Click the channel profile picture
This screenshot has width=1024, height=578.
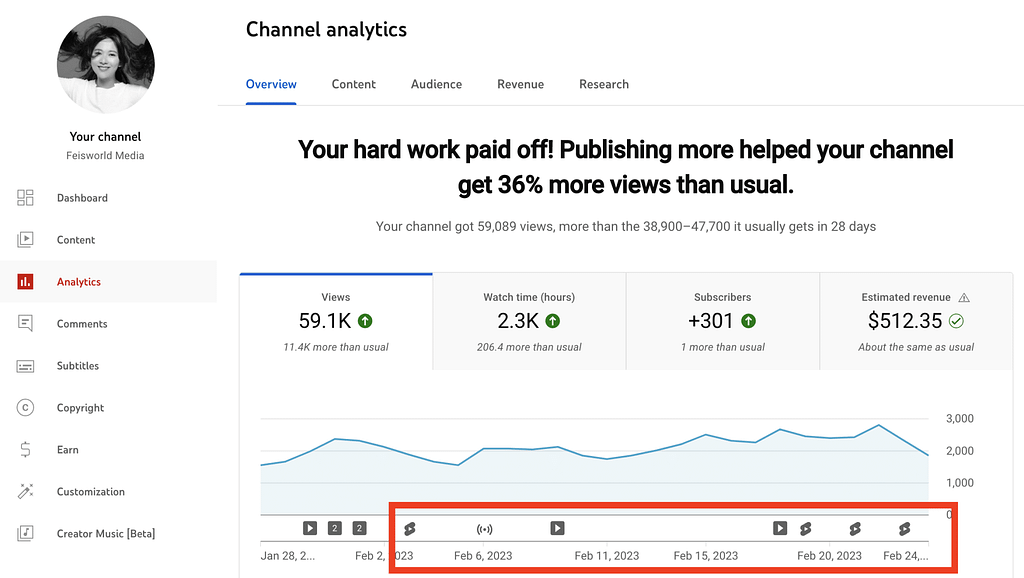click(x=106, y=65)
